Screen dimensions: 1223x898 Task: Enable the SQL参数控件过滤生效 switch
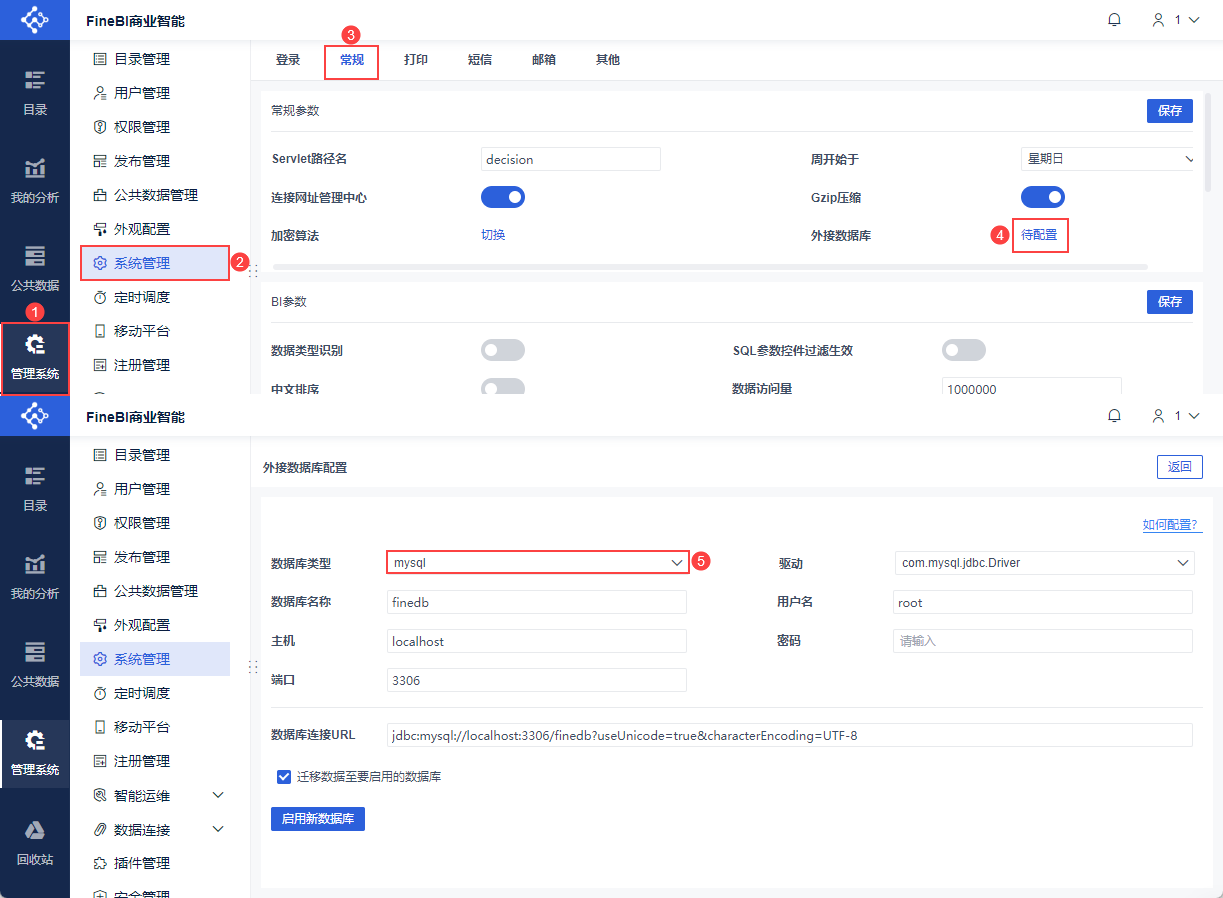point(964,350)
